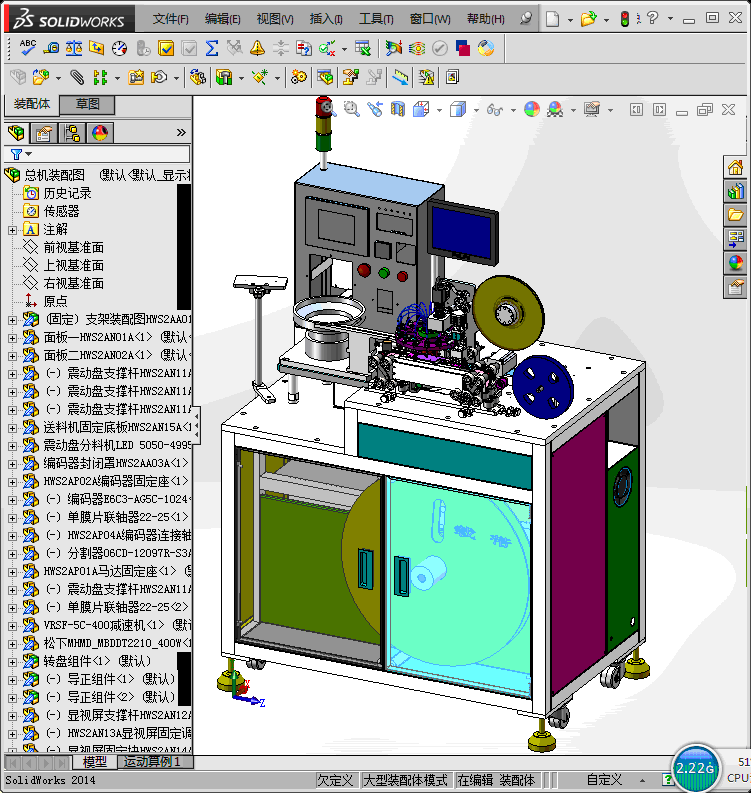
Task: Open the Open-file dropdown arrow
Action: pyautogui.click(x=606, y=20)
